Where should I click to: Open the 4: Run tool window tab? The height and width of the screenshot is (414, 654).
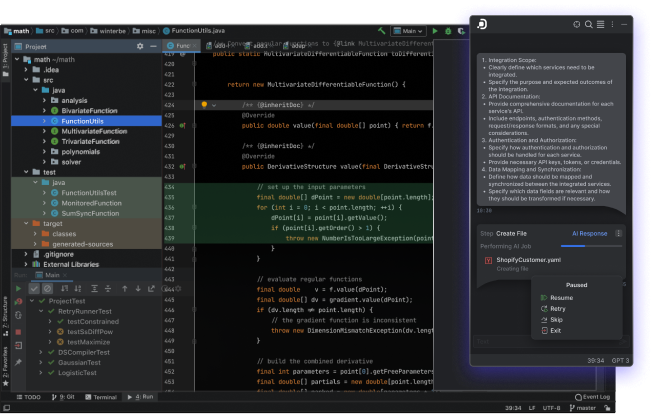point(141,397)
